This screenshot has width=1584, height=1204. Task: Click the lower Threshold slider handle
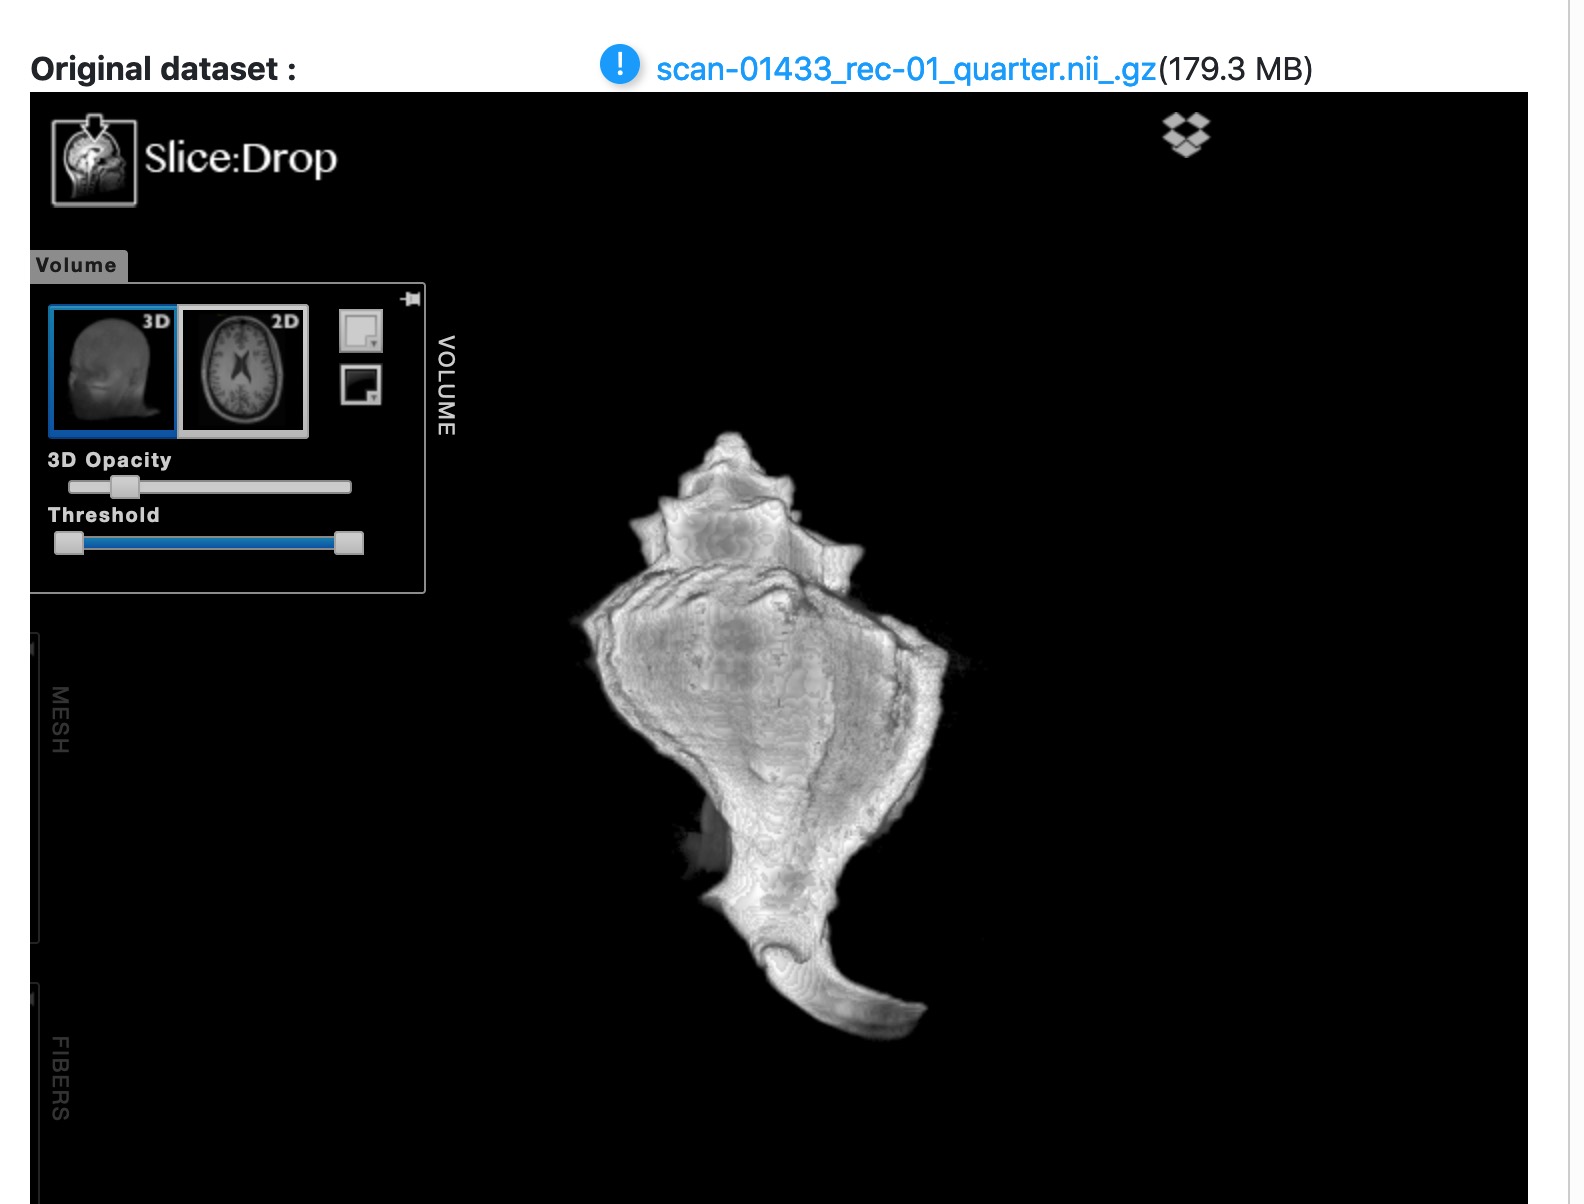click(x=69, y=543)
